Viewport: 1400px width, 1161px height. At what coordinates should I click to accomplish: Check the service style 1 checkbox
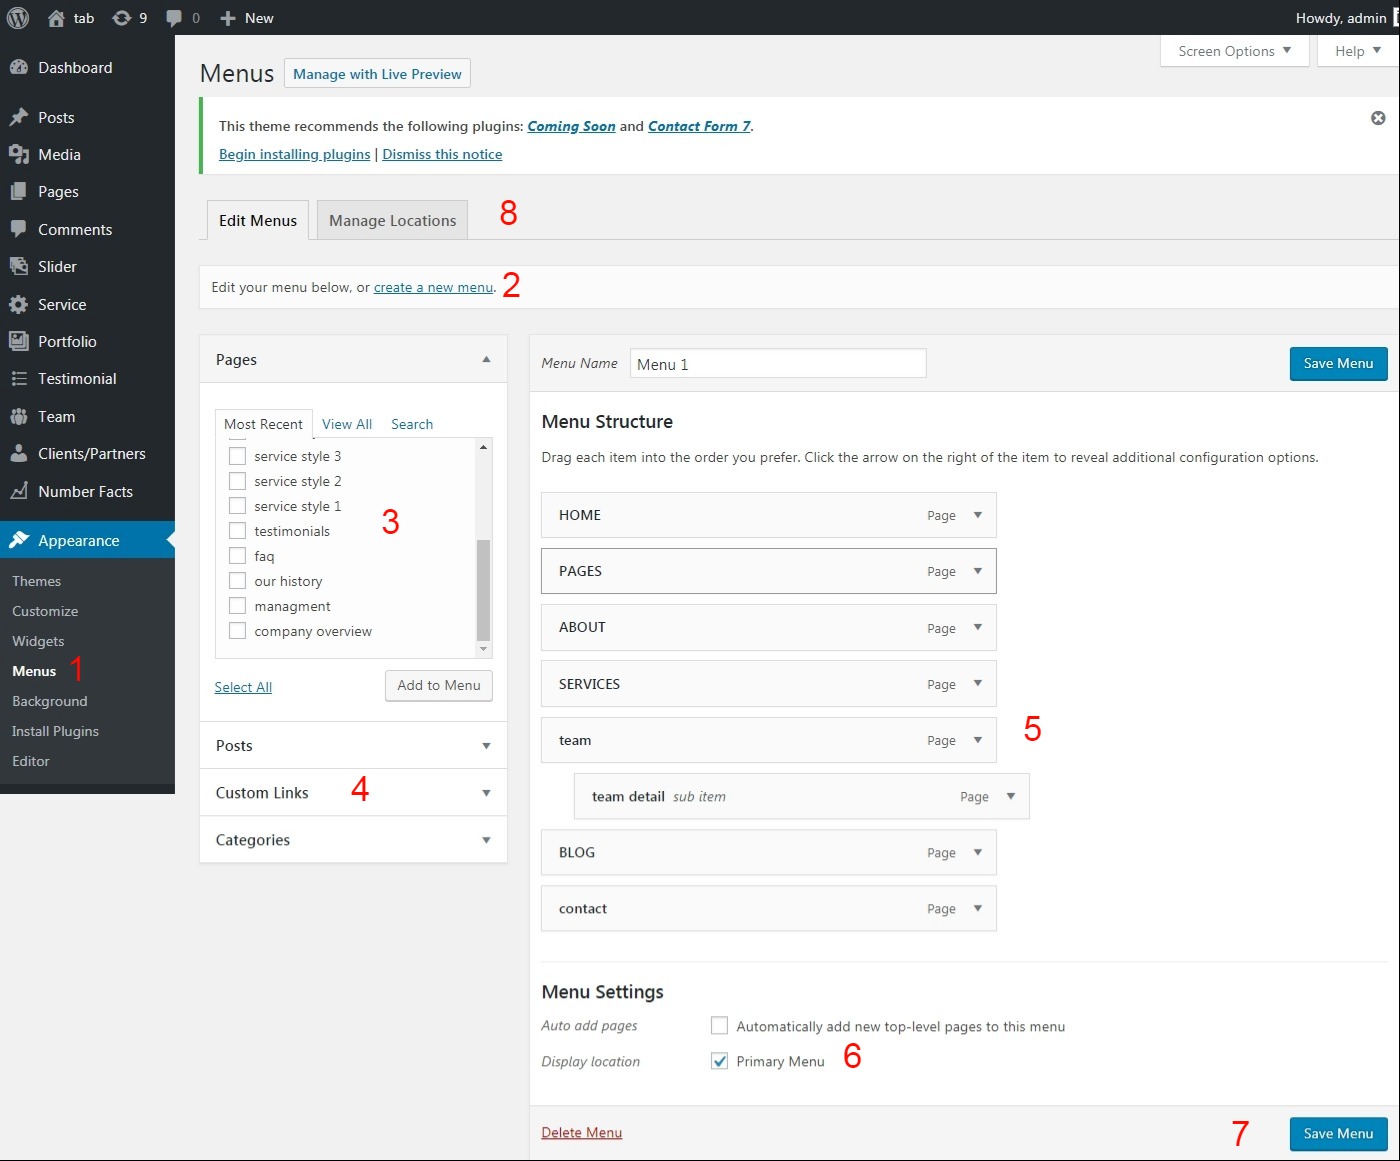237,506
